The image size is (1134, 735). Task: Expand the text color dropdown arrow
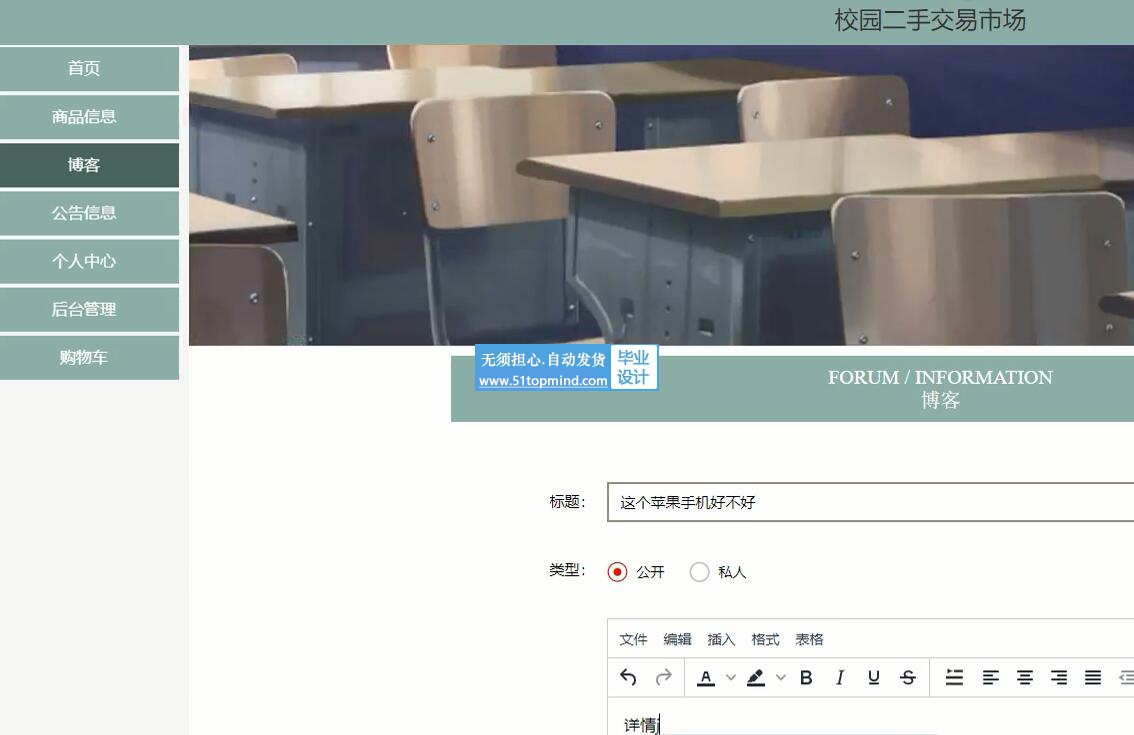(x=731, y=678)
